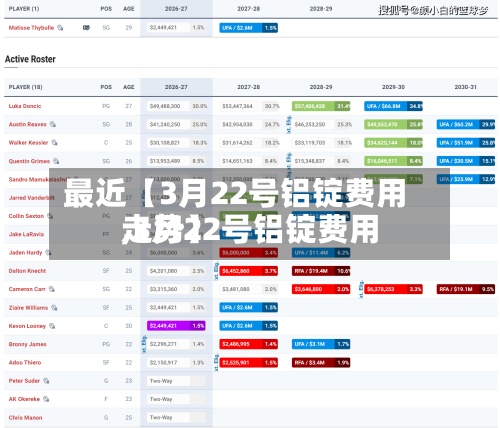Open the notes icon beside Peter Suder
Screen dimensions: 500x428
(46, 381)
